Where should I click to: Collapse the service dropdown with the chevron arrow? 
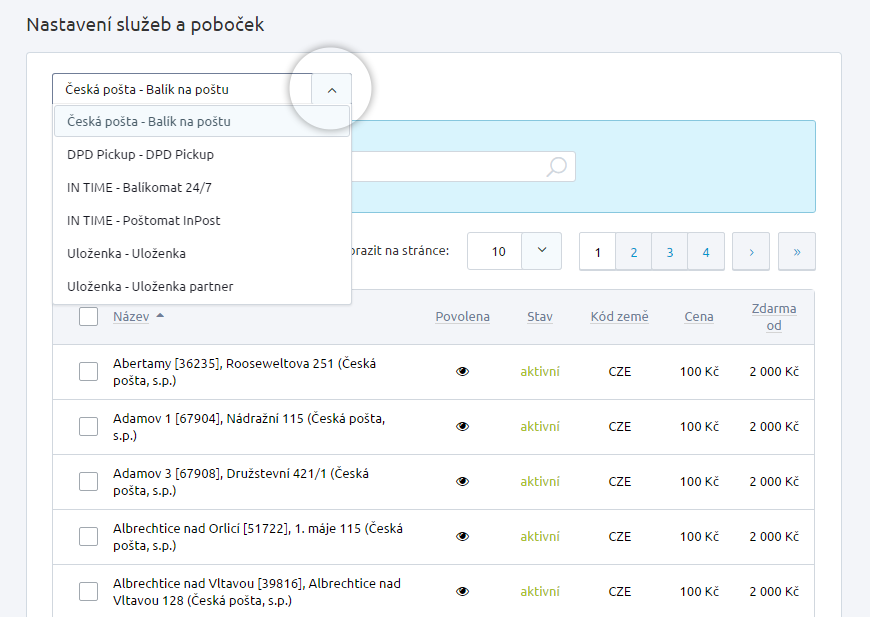(x=332, y=89)
